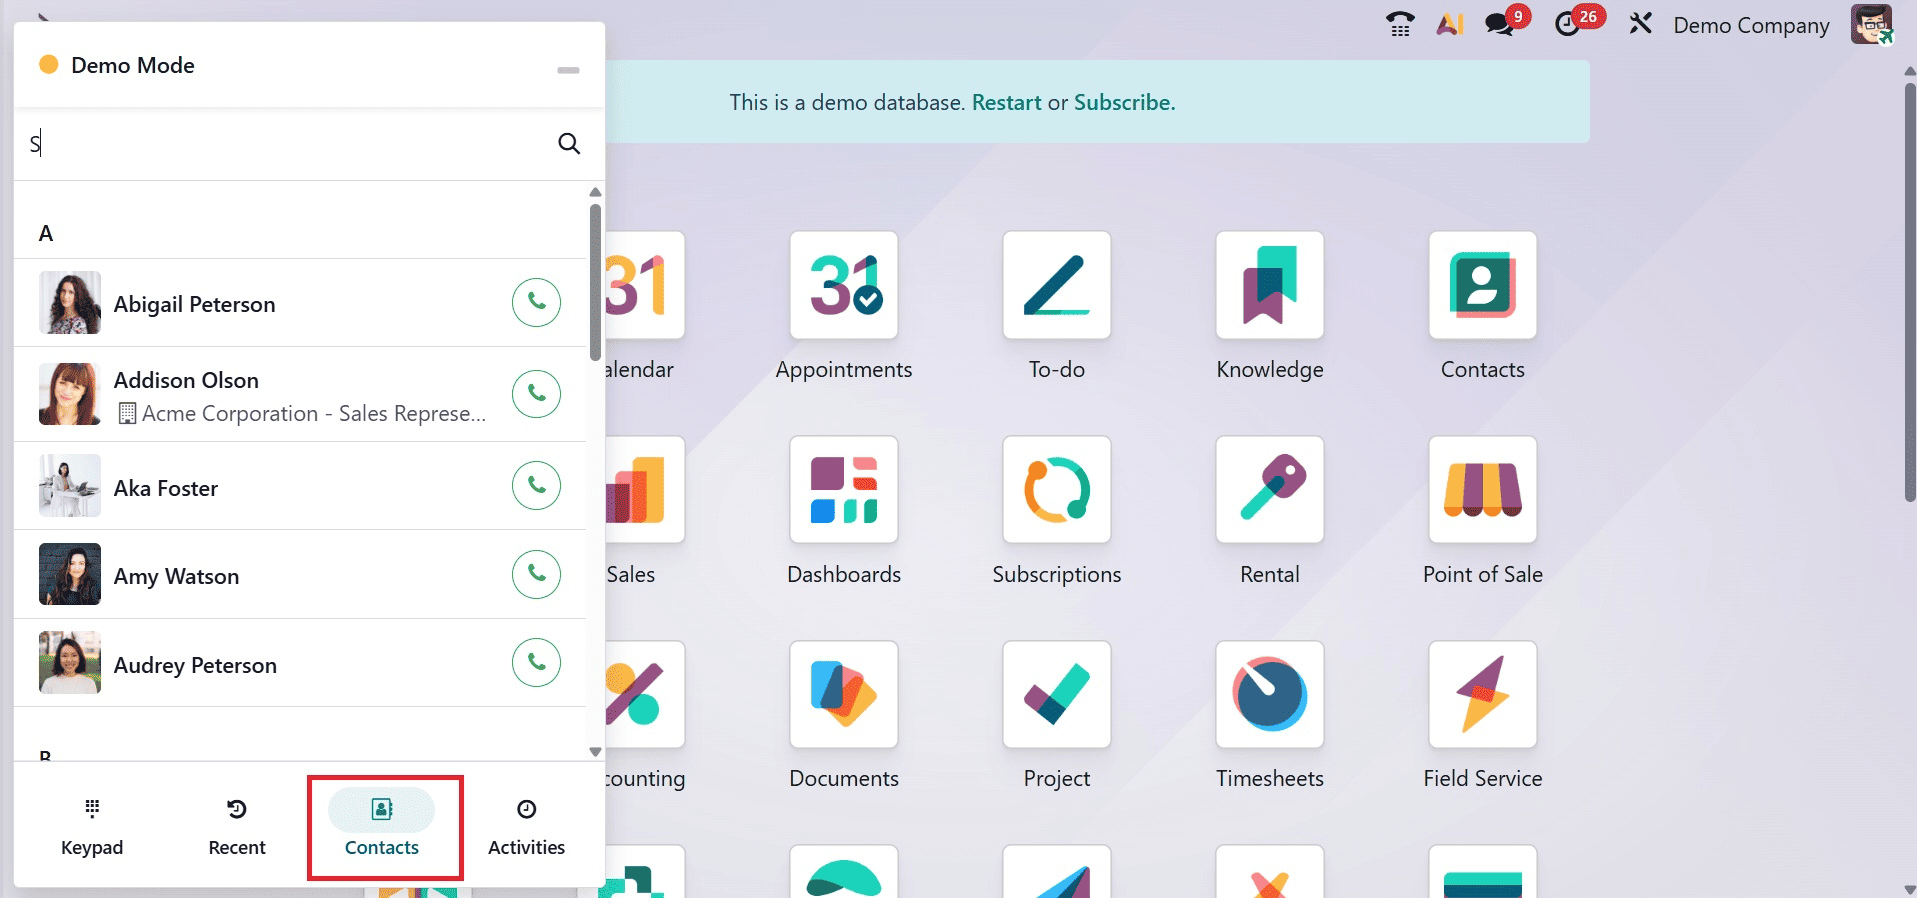The width and height of the screenshot is (1917, 898).
Task: Open the messages icon with 9 badge
Action: tap(1500, 24)
